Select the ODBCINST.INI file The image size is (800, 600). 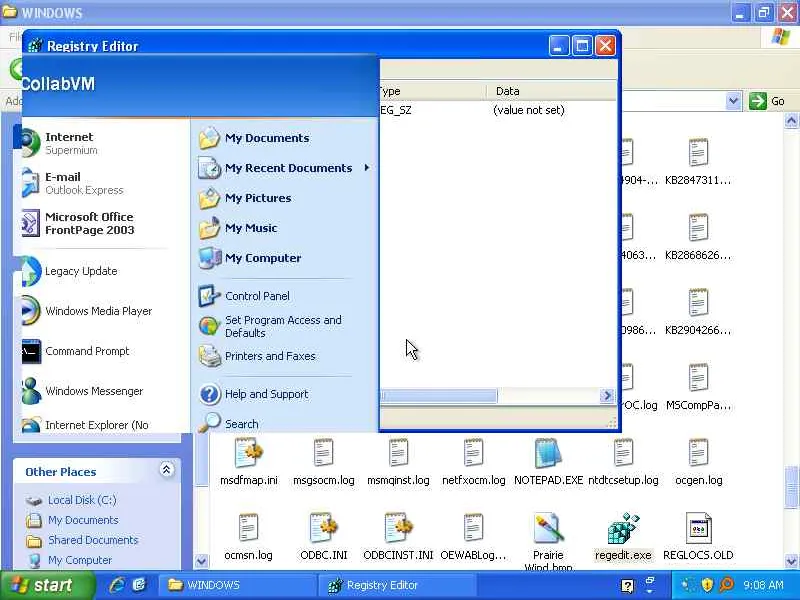[x=398, y=536]
